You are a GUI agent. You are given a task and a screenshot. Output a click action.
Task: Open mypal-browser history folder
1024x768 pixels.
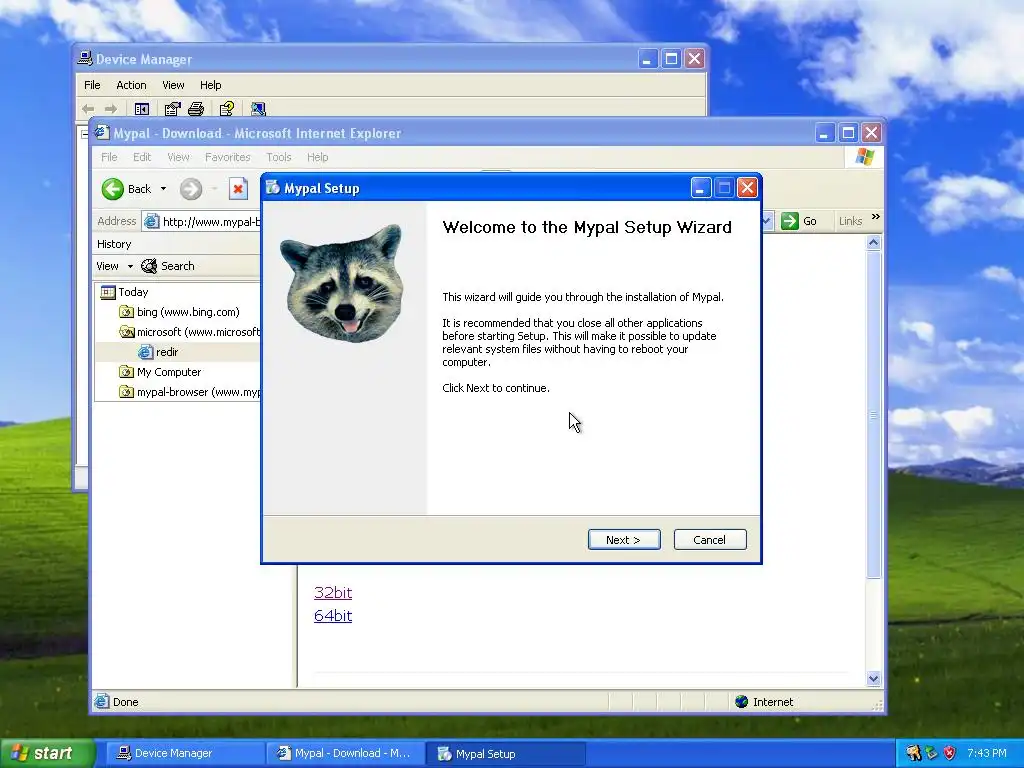[x=189, y=392]
